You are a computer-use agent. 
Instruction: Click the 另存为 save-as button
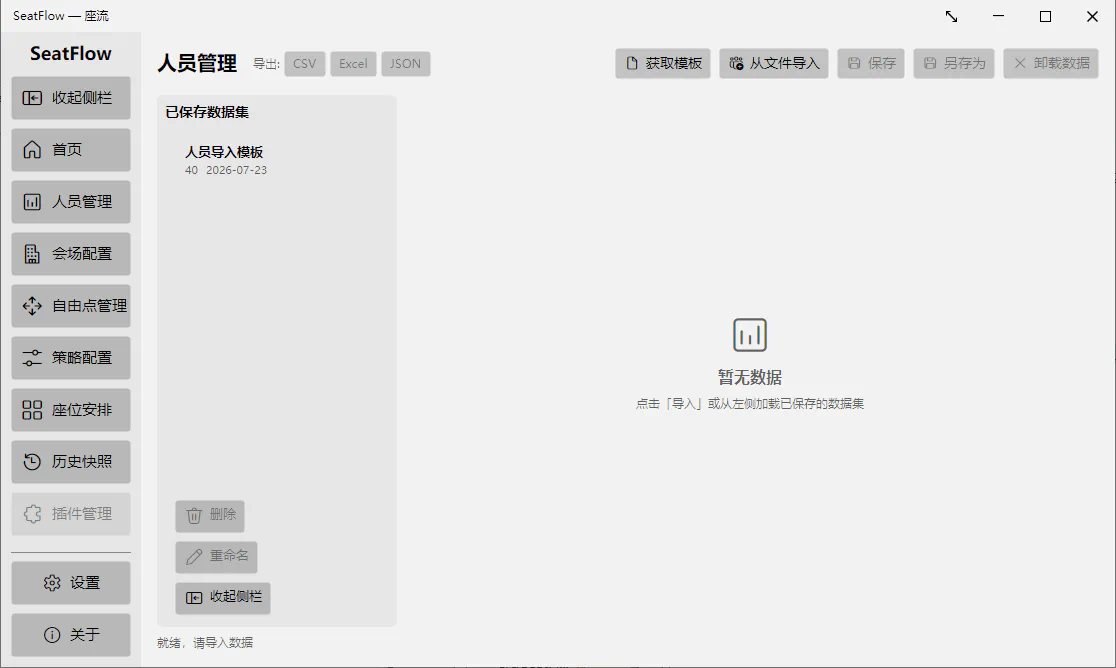954,63
